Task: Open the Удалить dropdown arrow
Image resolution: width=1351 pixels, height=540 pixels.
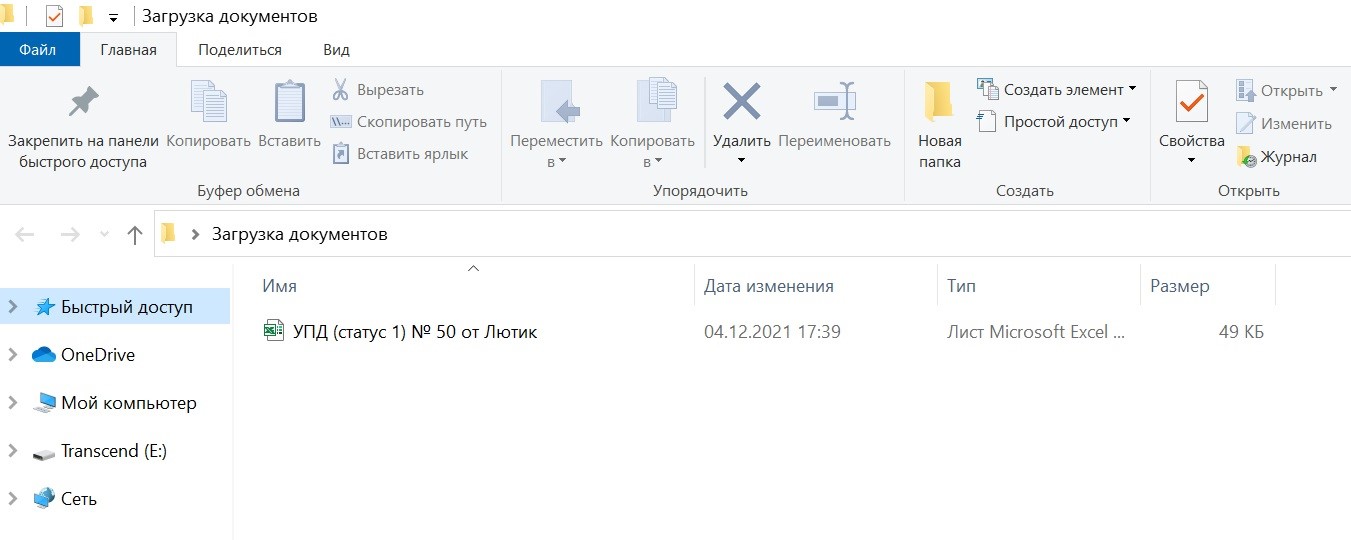Action: click(742, 161)
